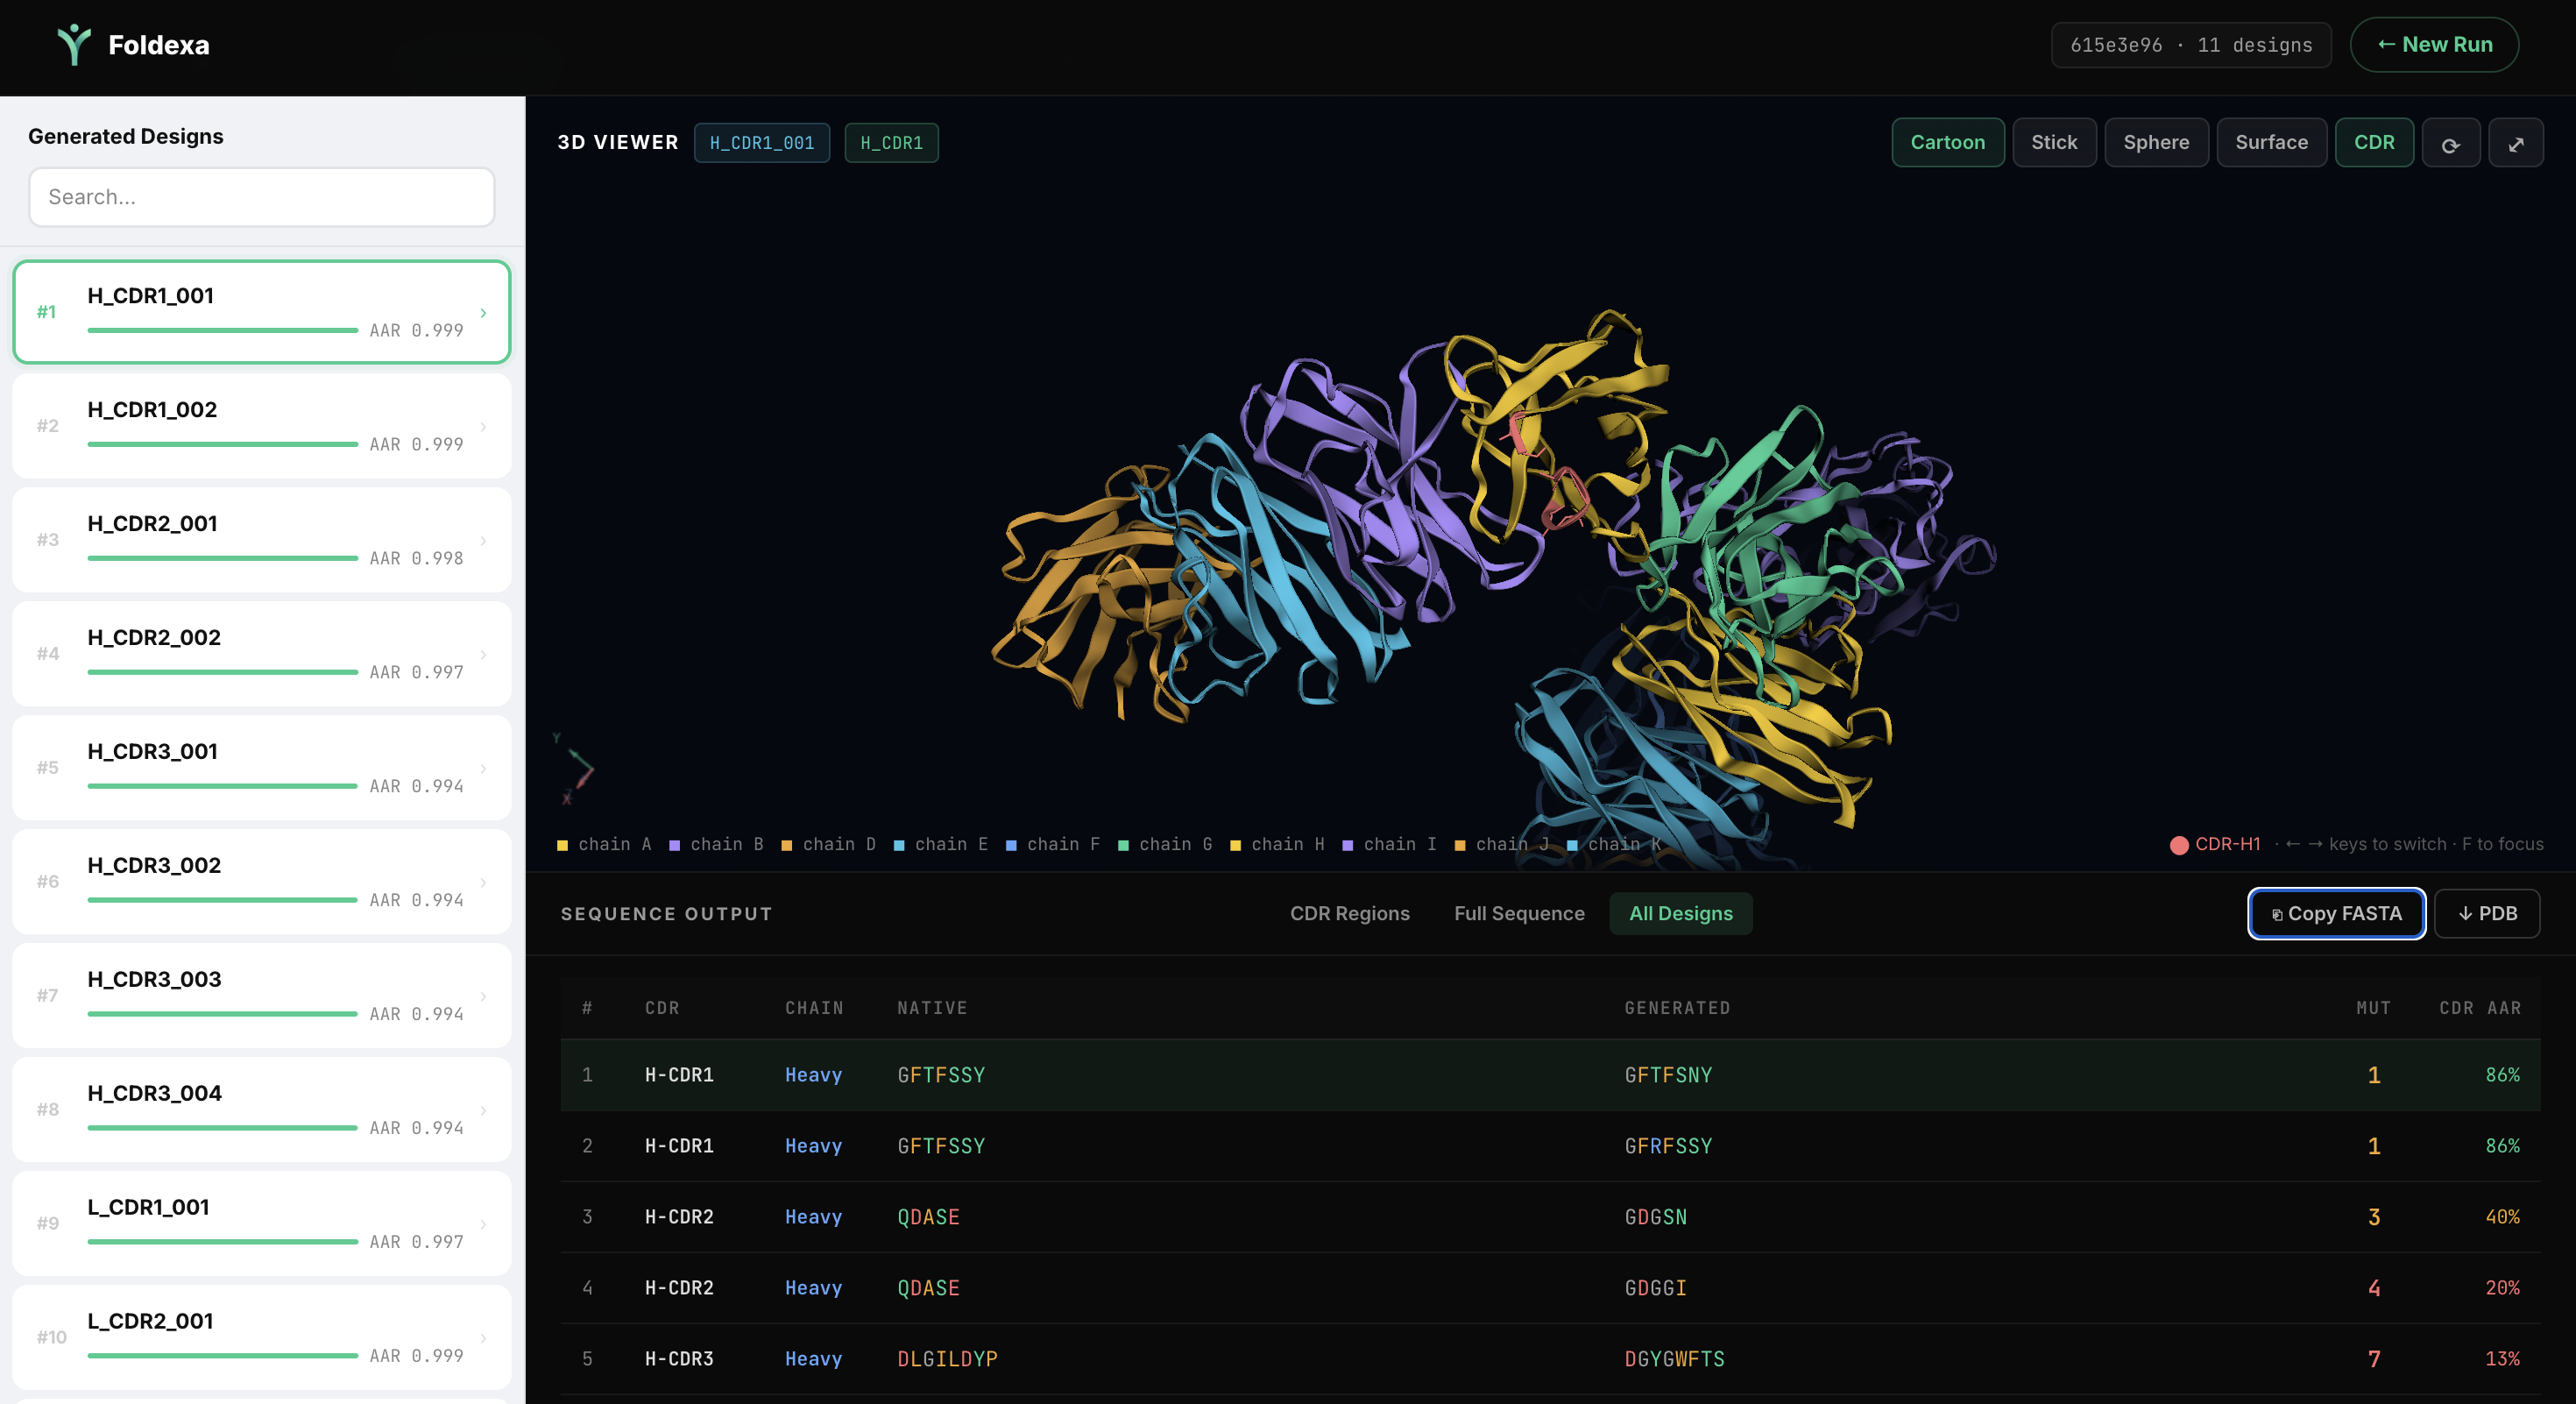The height and width of the screenshot is (1404, 2576).
Task: Toggle the CDR highlight button
Action: click(x=2374, y=142)
